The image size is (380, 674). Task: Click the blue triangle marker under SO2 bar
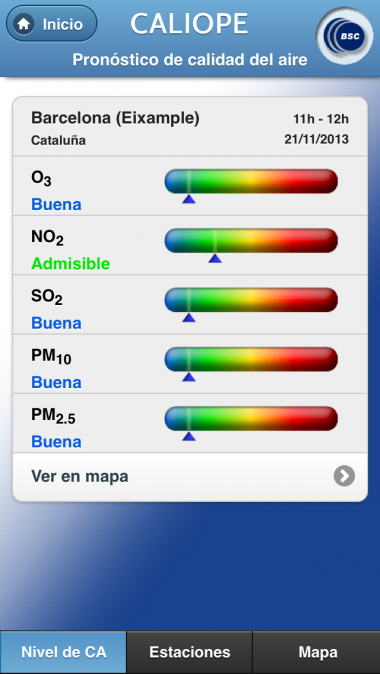[x=189, y=318]
